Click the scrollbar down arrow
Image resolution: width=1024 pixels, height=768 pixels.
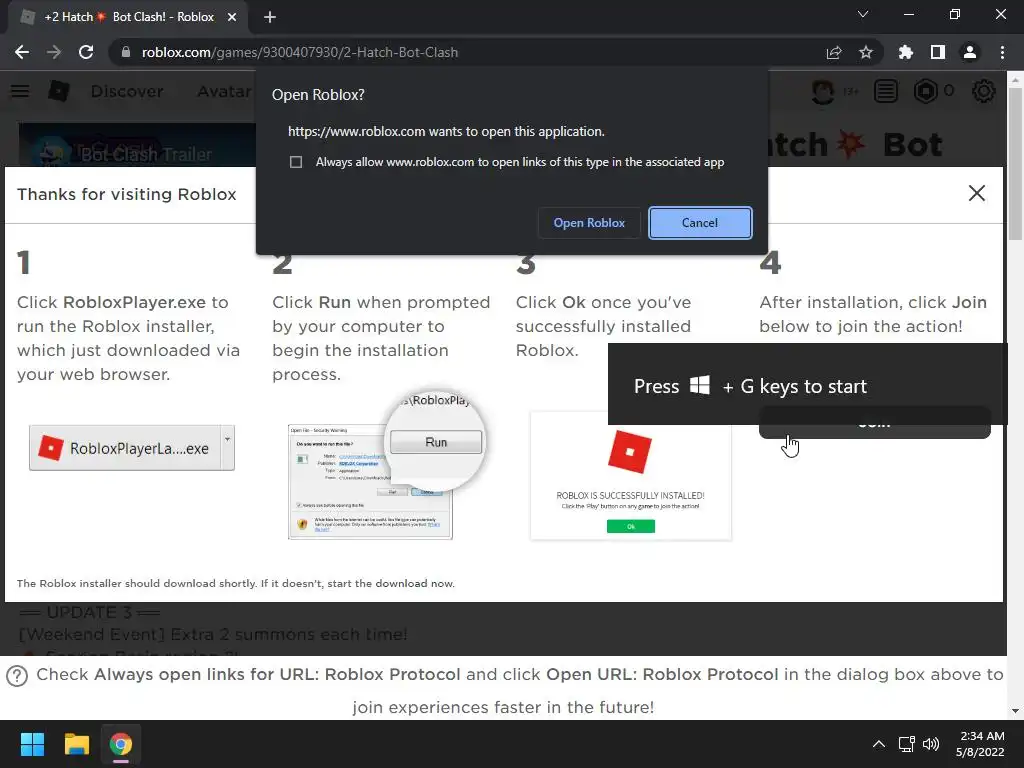(x=1016, y=711)
